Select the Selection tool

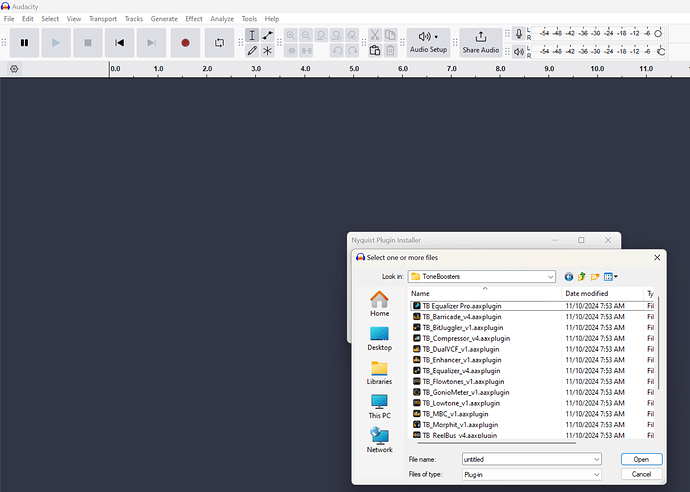pyautogui.click(x=252, y=35)
